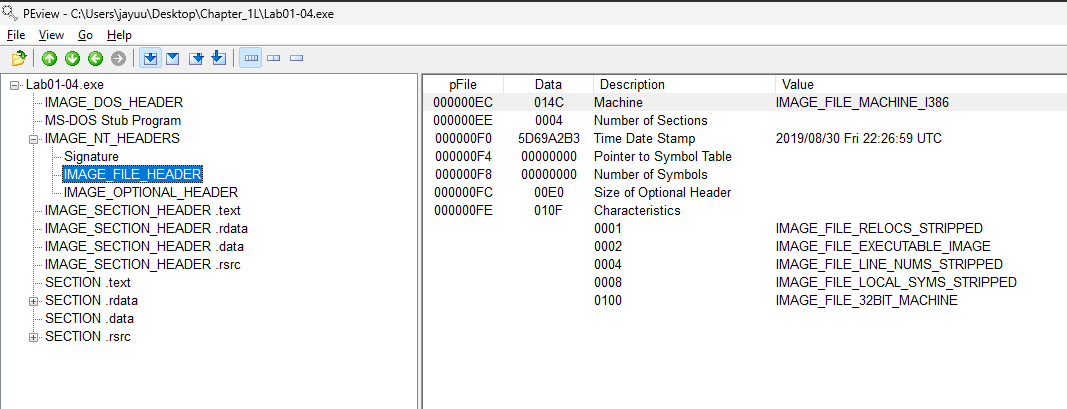Click the 2019/08/30 Fri 22:26:59 UTC value
The image size is (1067, 409).
tap(859, 139)
